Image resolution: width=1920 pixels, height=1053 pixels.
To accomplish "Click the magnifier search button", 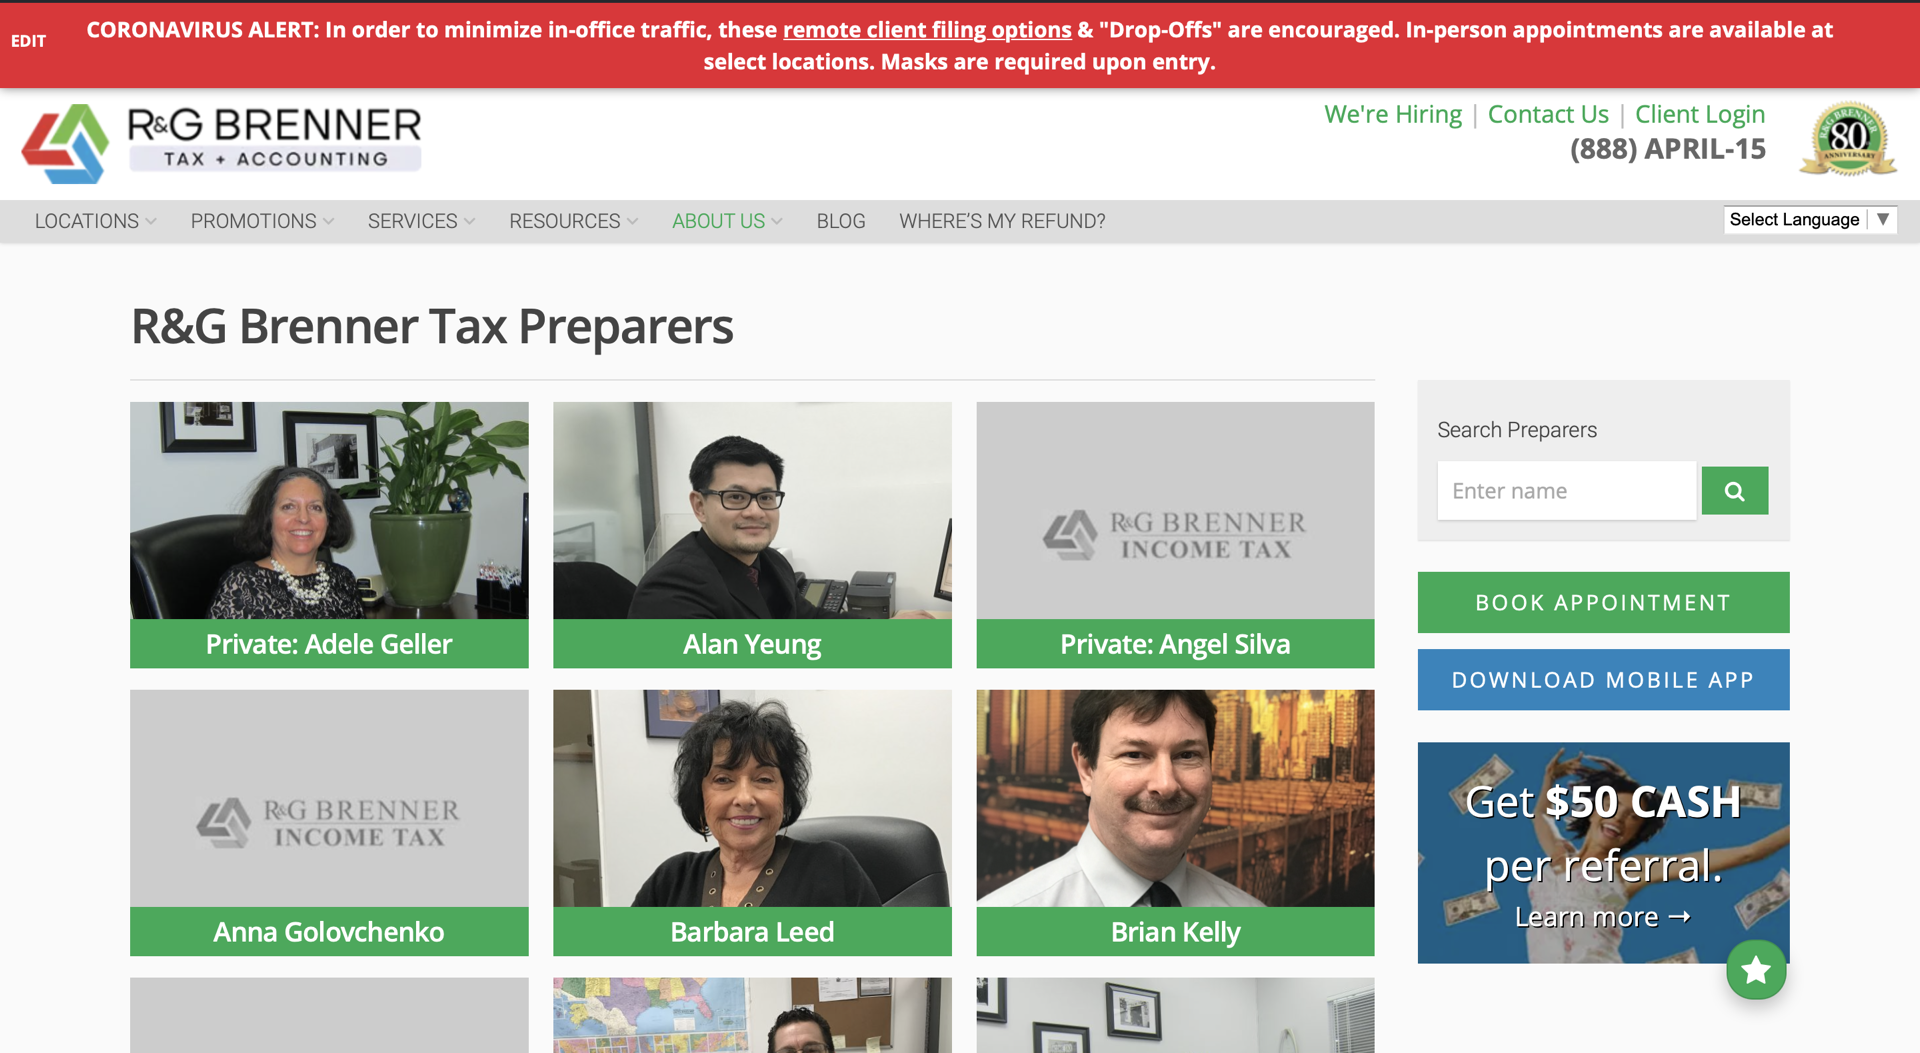I will [1734, 491].
